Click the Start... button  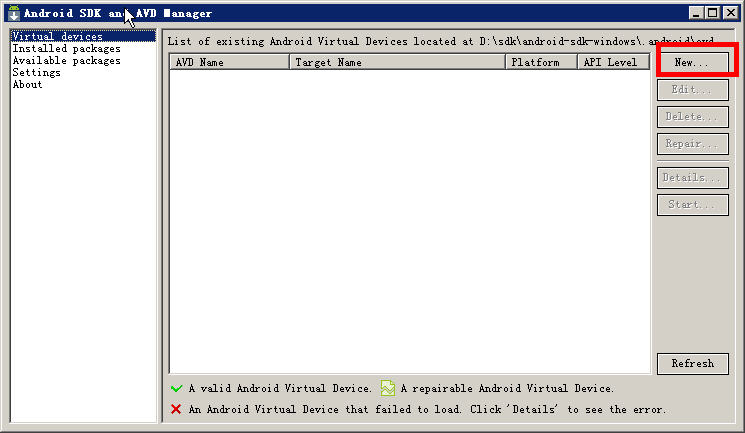tap(692, 205)
